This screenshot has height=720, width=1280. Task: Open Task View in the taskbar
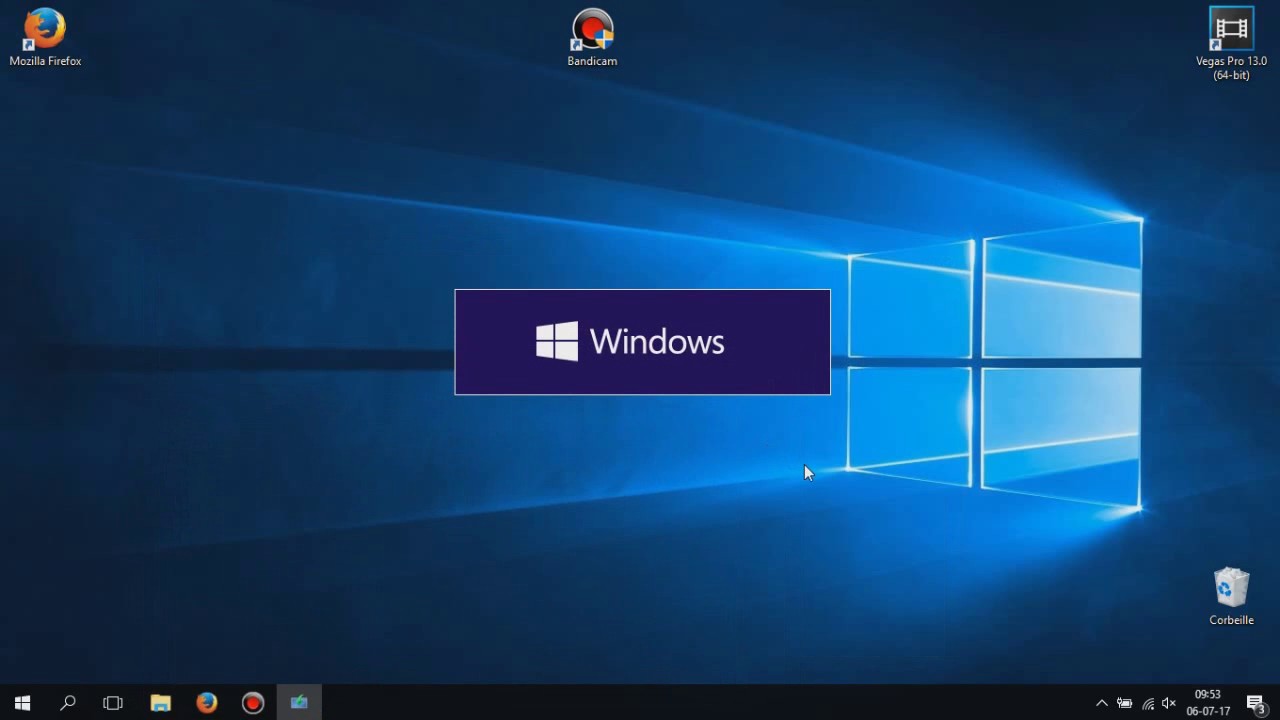pos(113,703)
